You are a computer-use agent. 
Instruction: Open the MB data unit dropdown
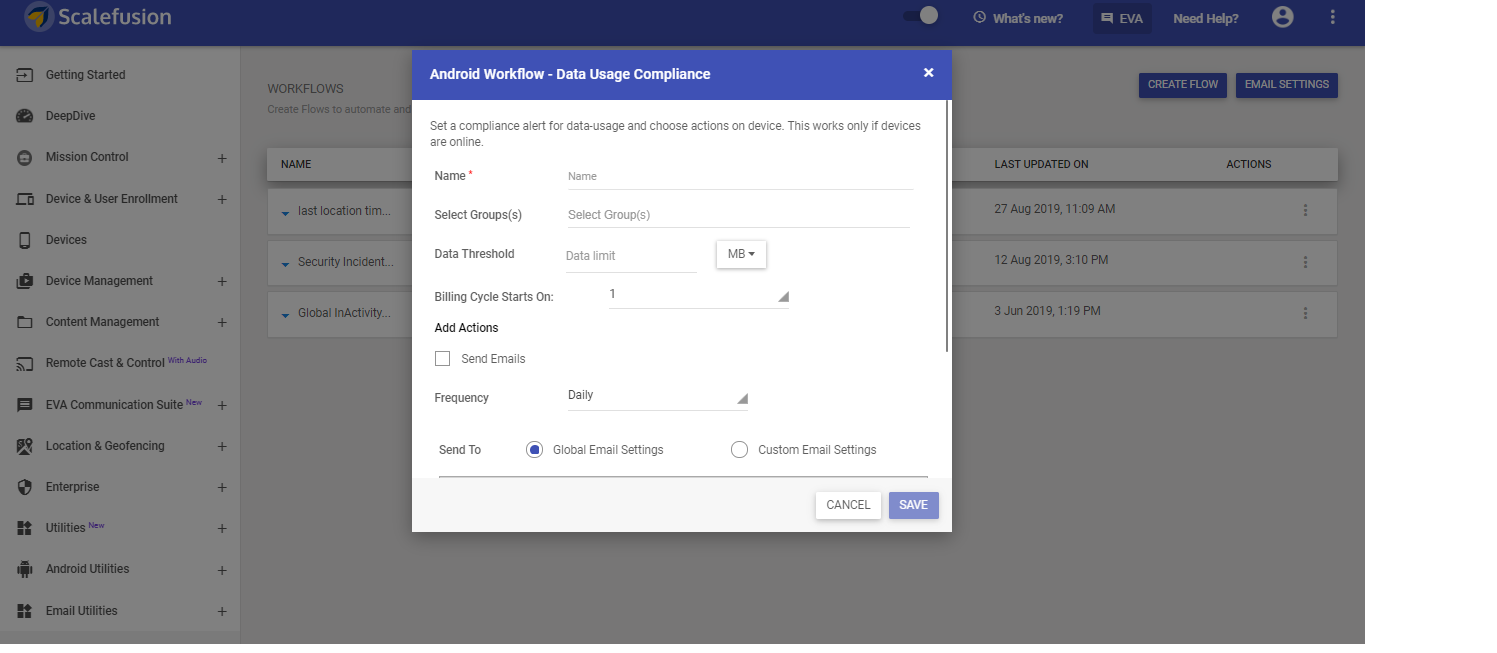tap(741, 254)
